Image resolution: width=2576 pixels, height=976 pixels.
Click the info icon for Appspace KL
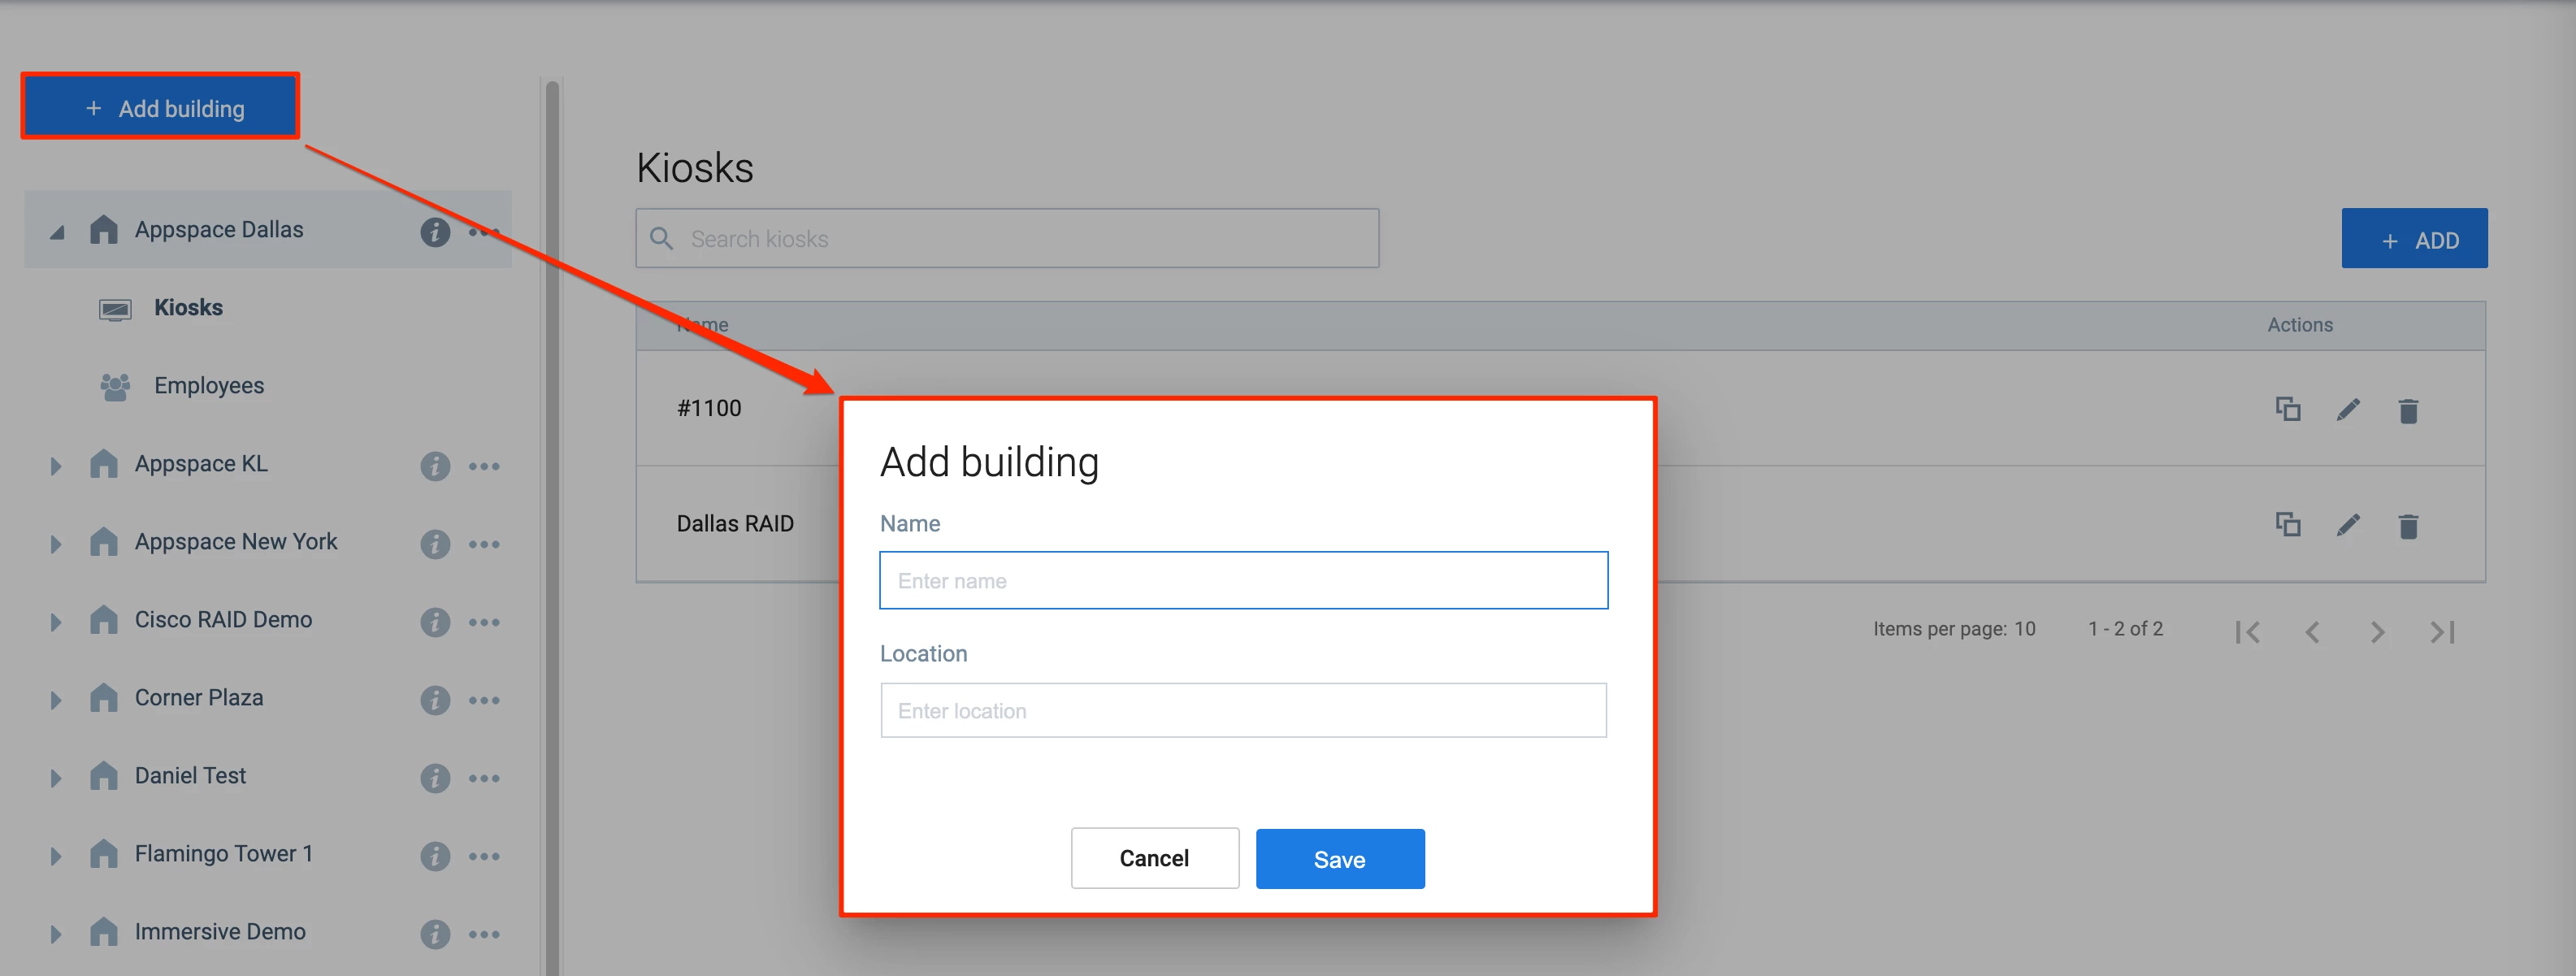point(434,466)
